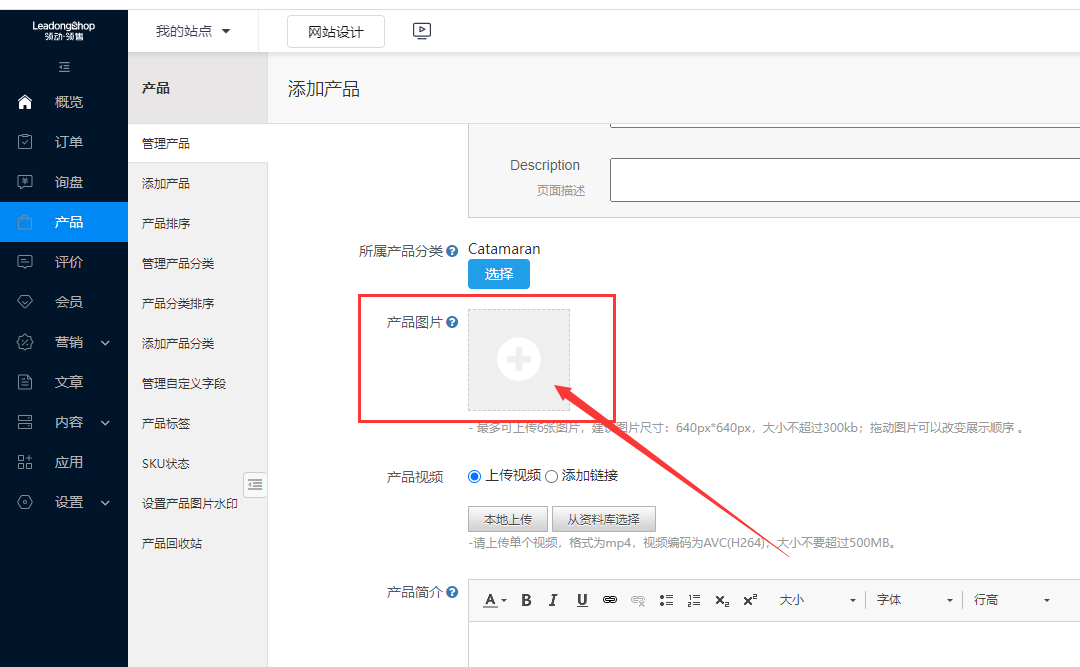Insert a hyperlink using the link icon
1080x667 pixels.
[x=610, y=600]
